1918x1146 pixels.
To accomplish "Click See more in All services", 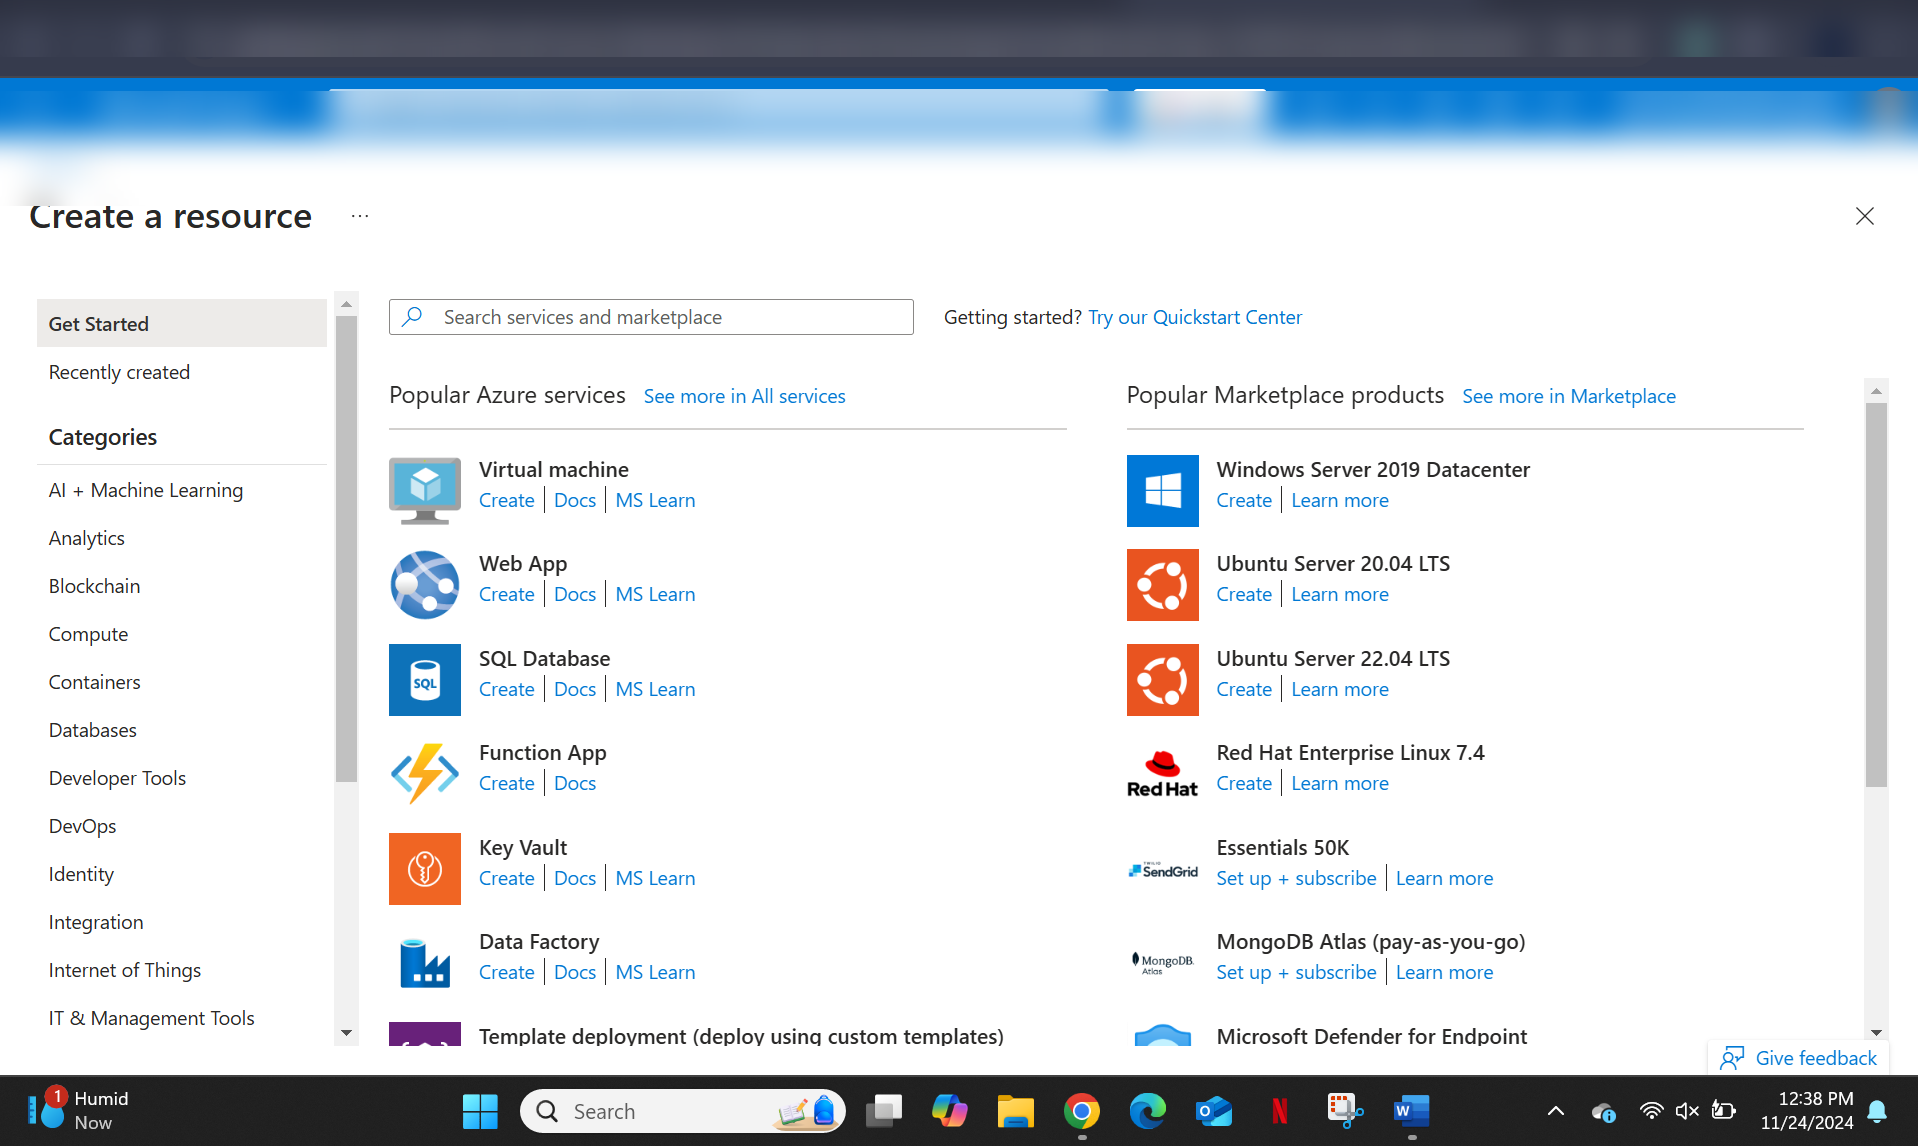I will point(744,396).
